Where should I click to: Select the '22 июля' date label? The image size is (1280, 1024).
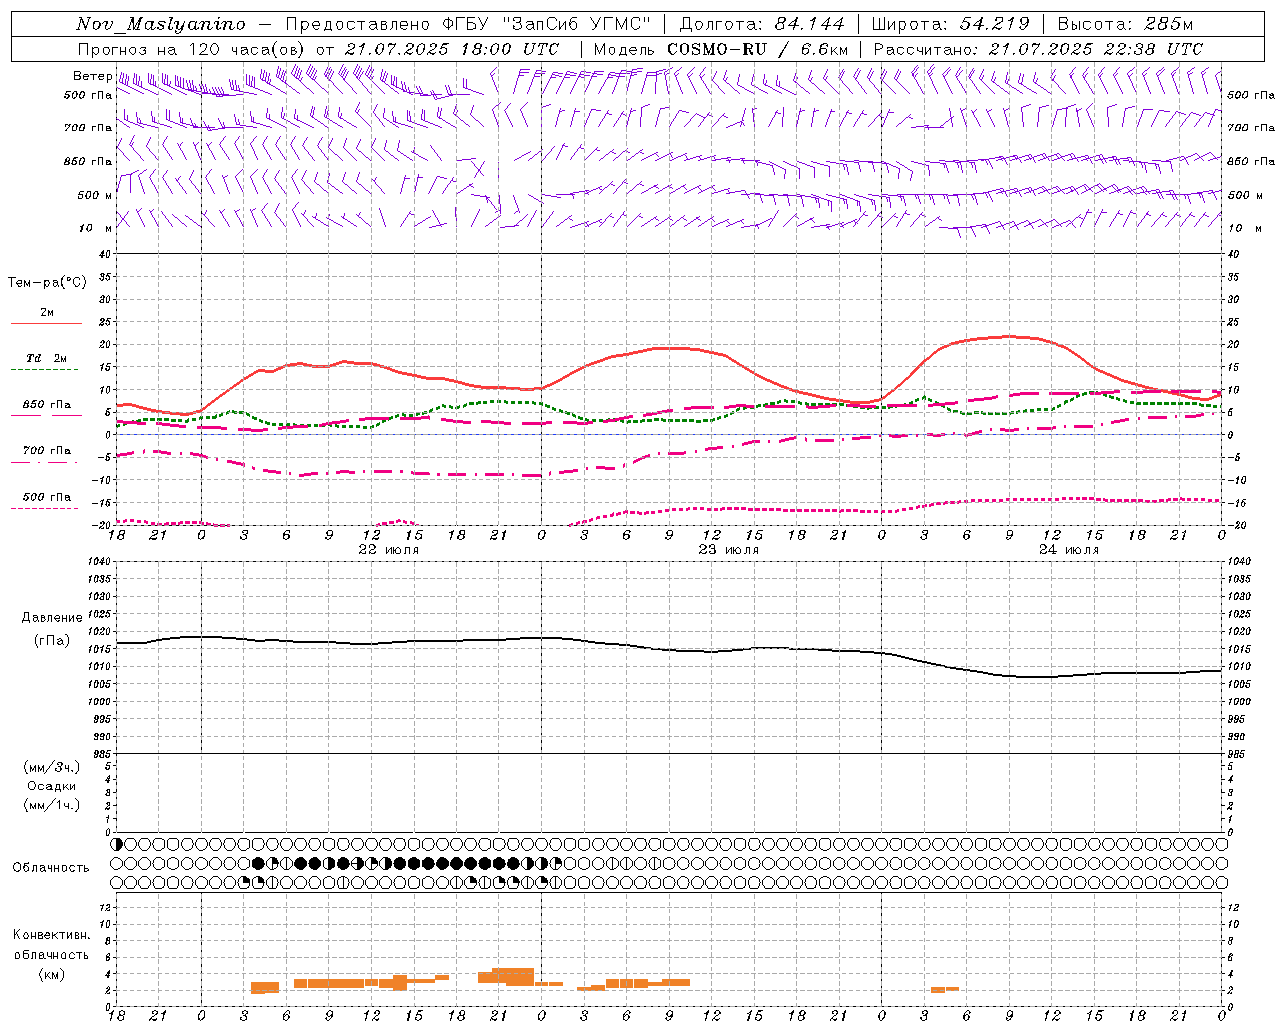coord(389,550)
